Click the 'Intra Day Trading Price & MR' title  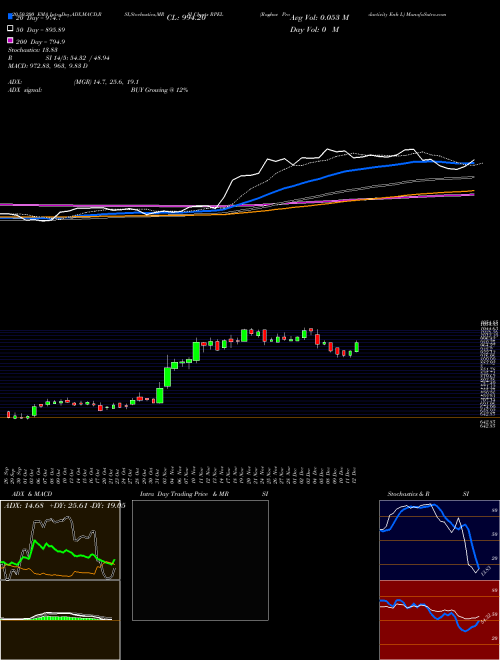click(184, 494)
